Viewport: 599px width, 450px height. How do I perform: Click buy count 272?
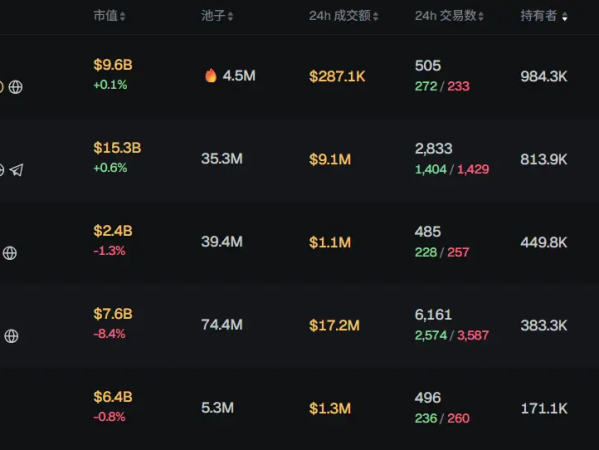[426, 86]
